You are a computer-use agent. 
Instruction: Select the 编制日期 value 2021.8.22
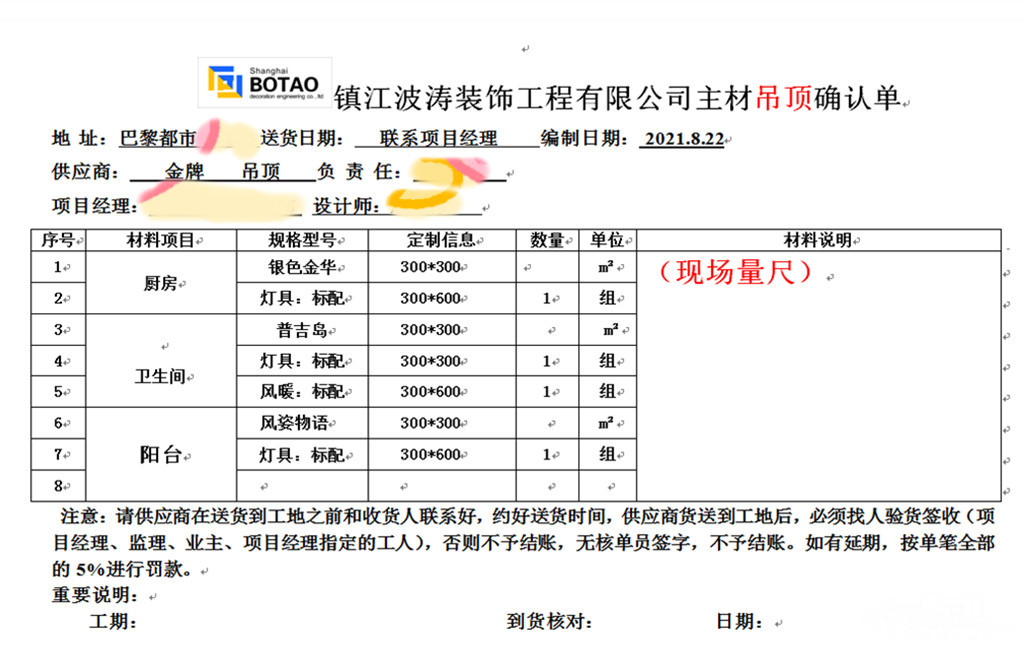[683, 139]
